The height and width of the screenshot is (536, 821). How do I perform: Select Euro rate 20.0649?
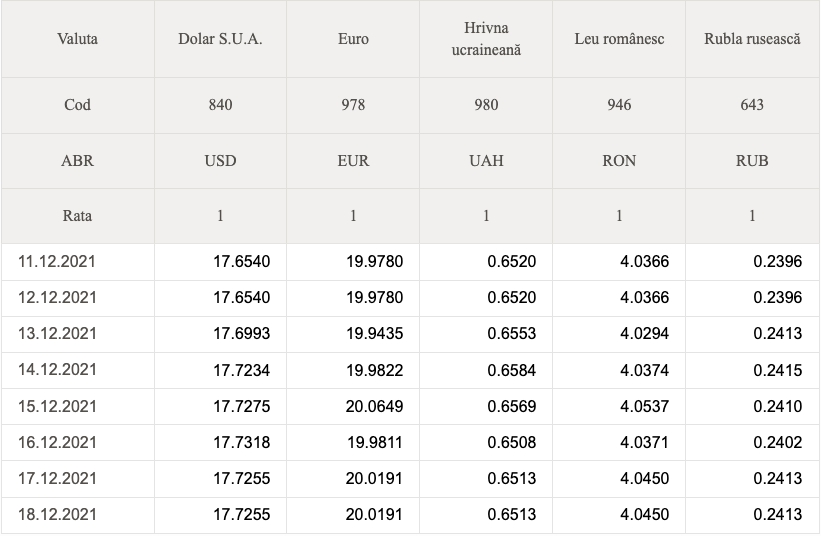pyautogui.click(x=374, y=406)
